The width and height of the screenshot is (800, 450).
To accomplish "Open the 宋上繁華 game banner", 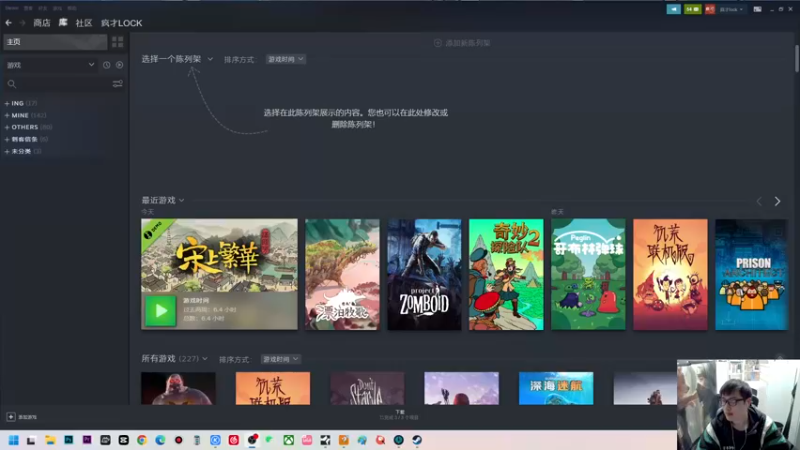I will click(x=219, y=255).
